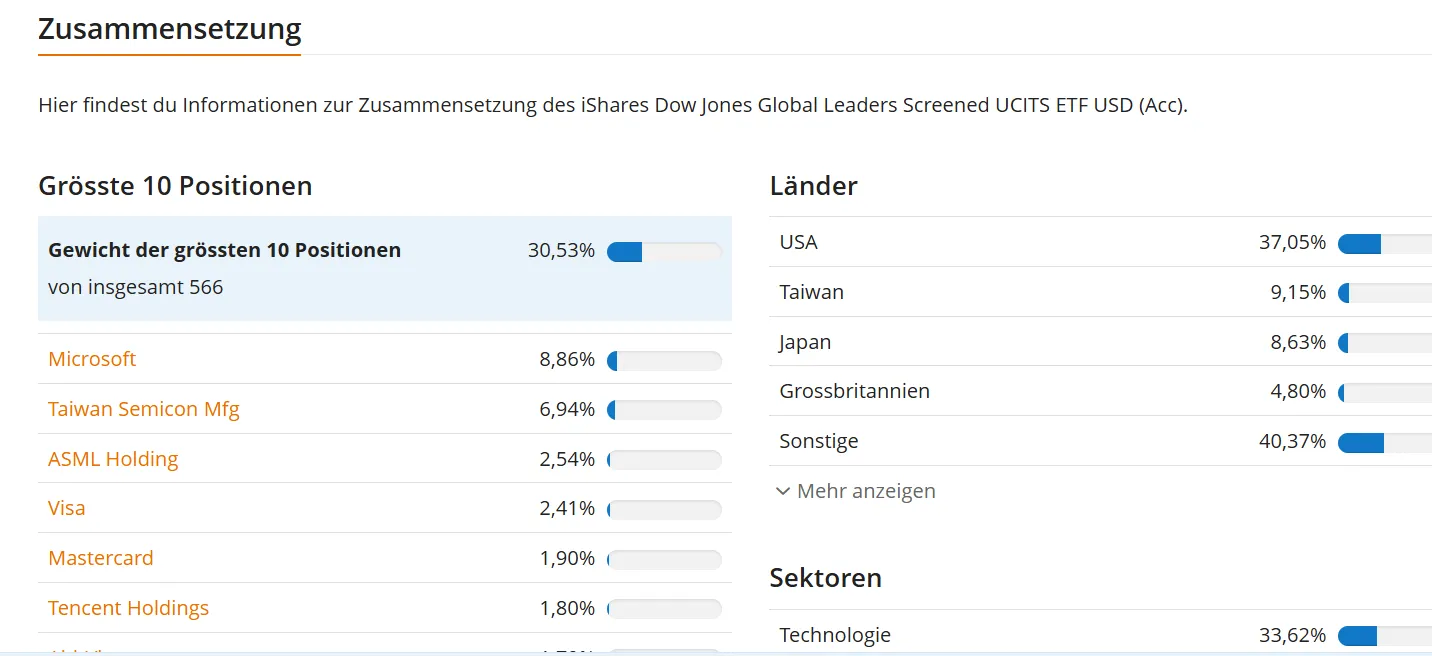
Task: Click the Technologie sector row label
Action: click(835, 635)
